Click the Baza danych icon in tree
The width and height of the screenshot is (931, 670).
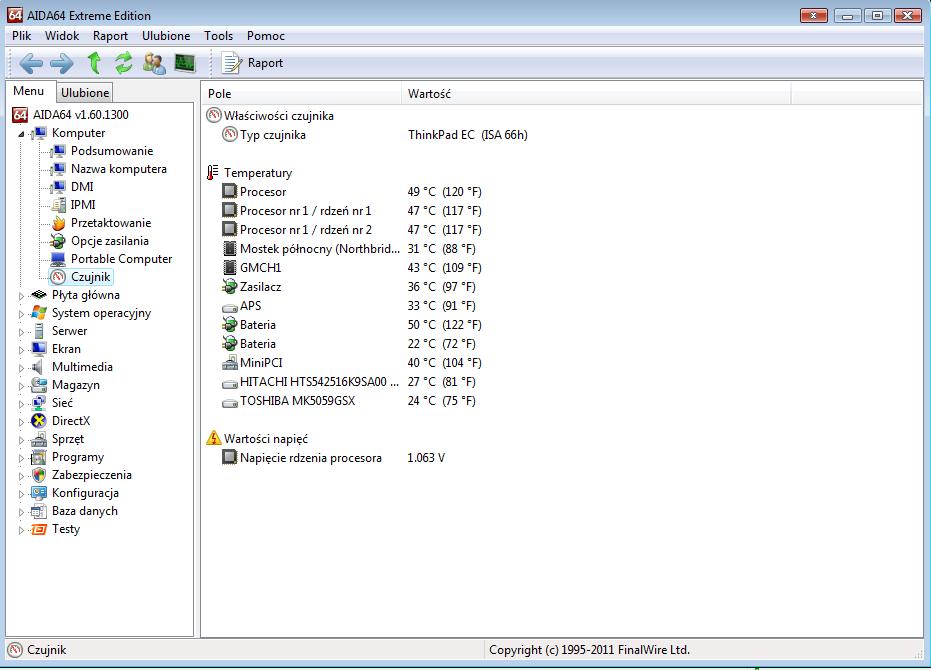[x=39, y=511]
